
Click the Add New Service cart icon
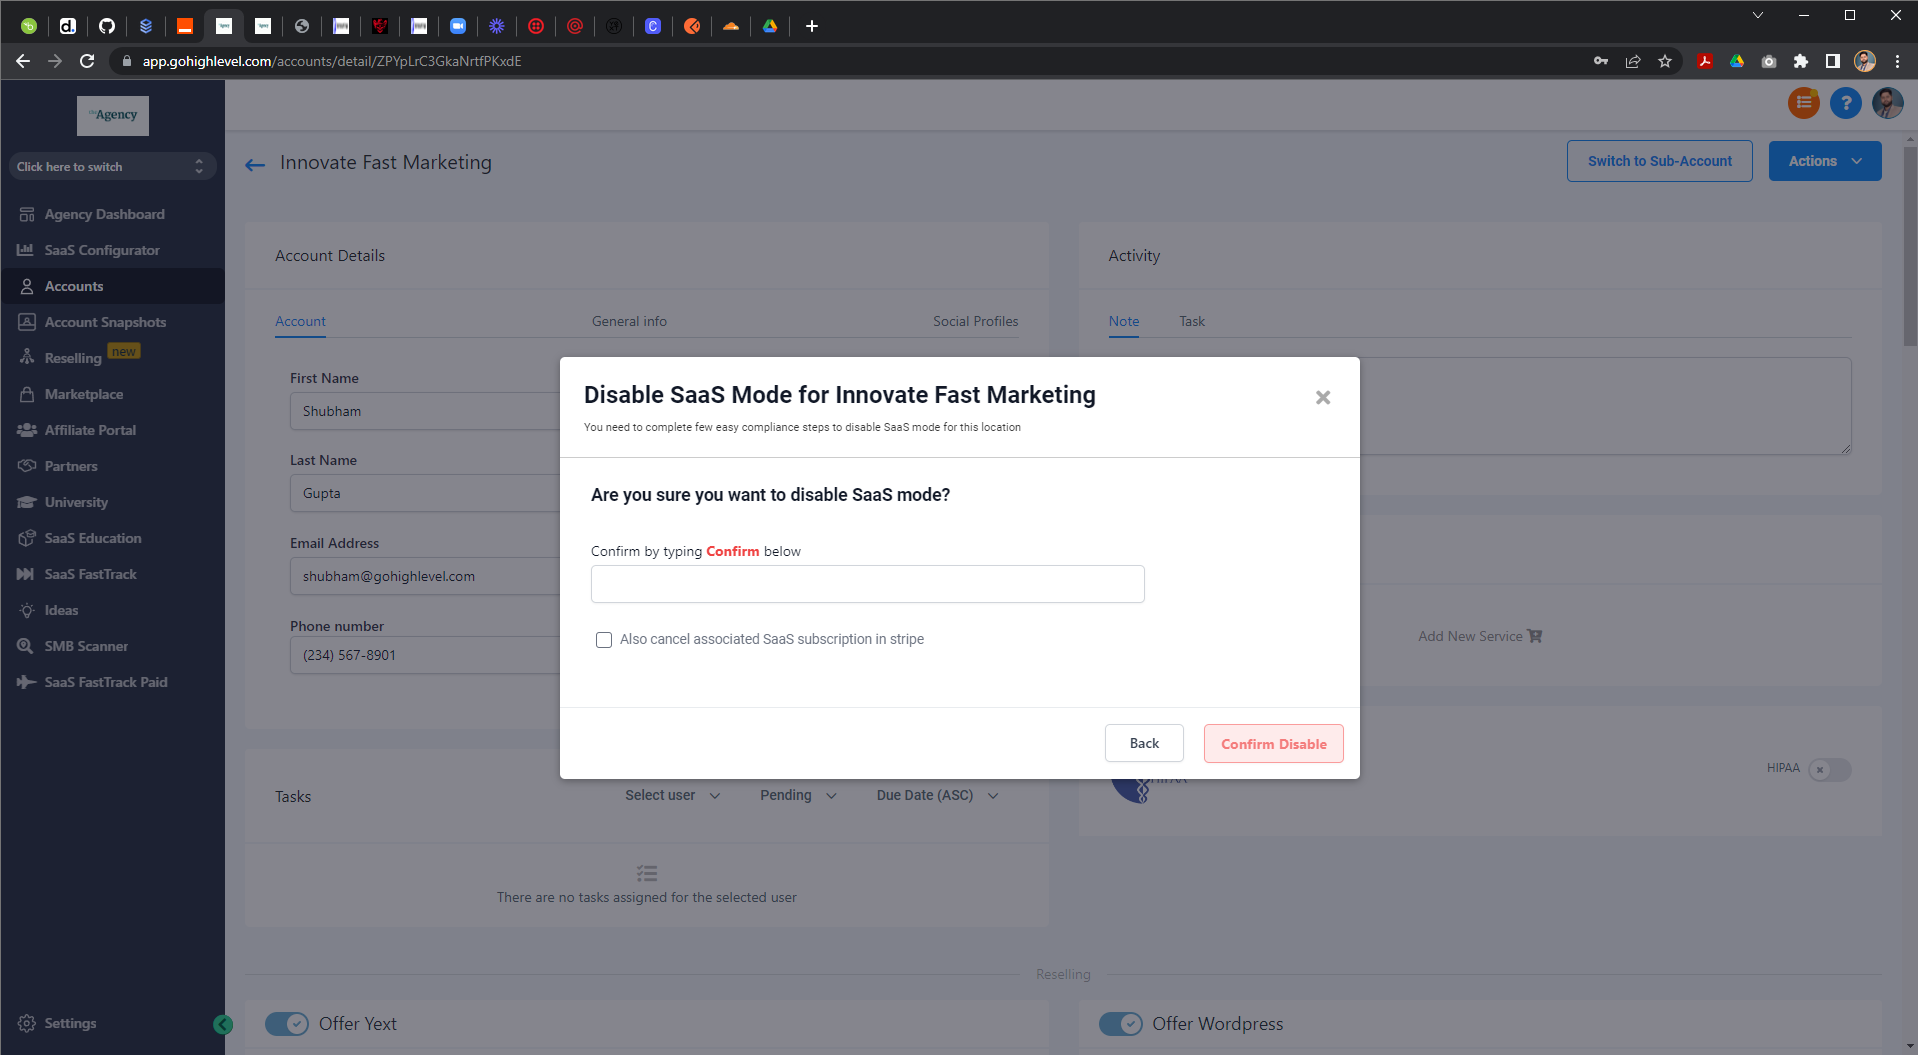1535,636
